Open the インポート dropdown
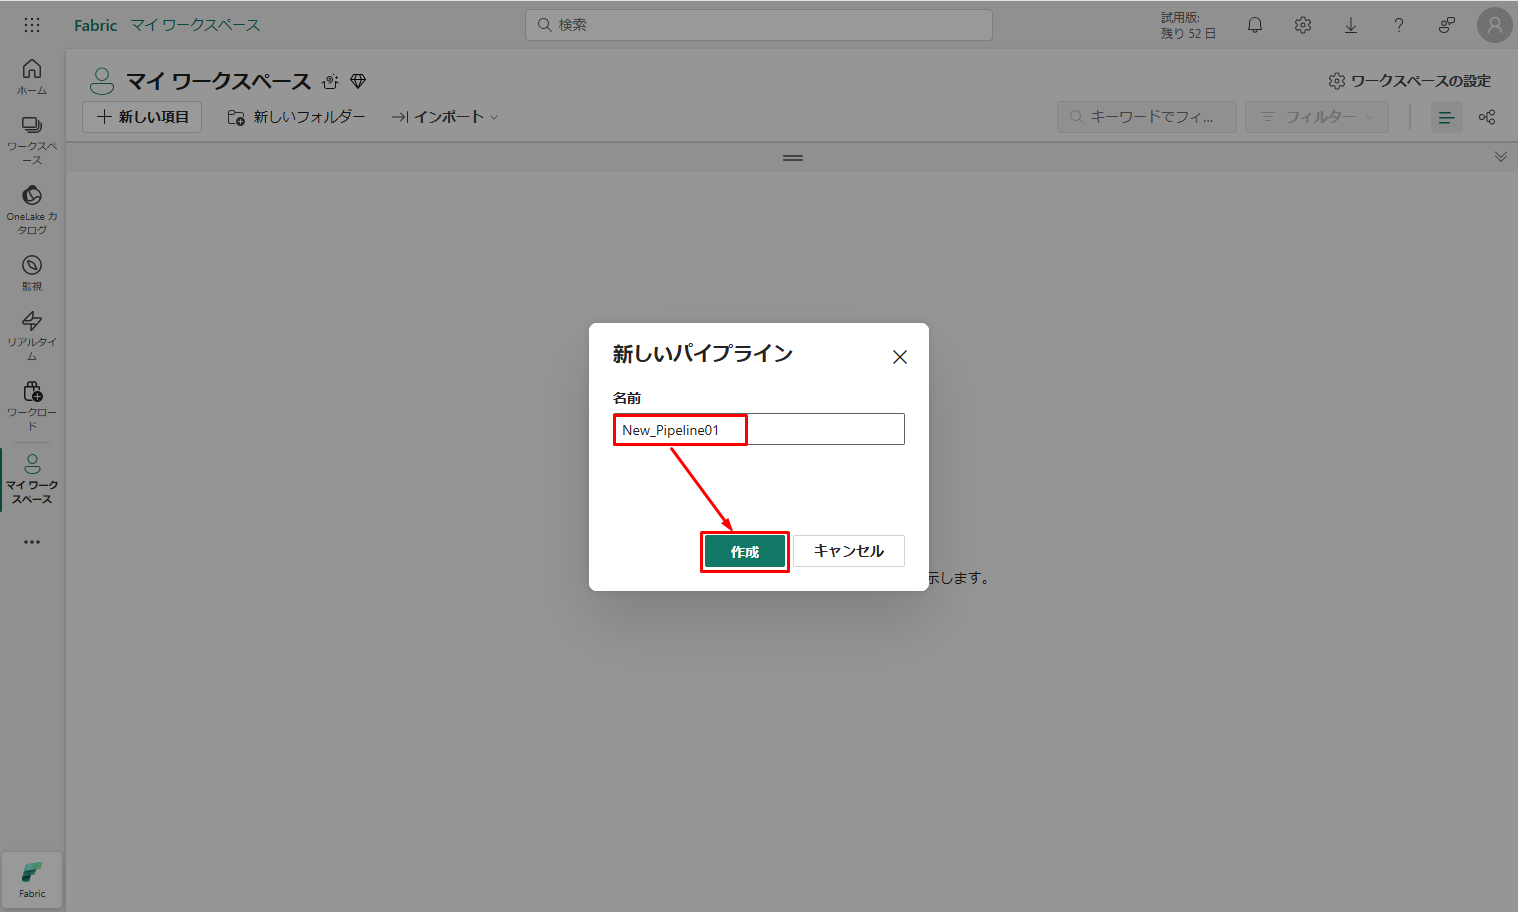The width and height of the screenshot is (1518, 912). (x=445, y=117)
